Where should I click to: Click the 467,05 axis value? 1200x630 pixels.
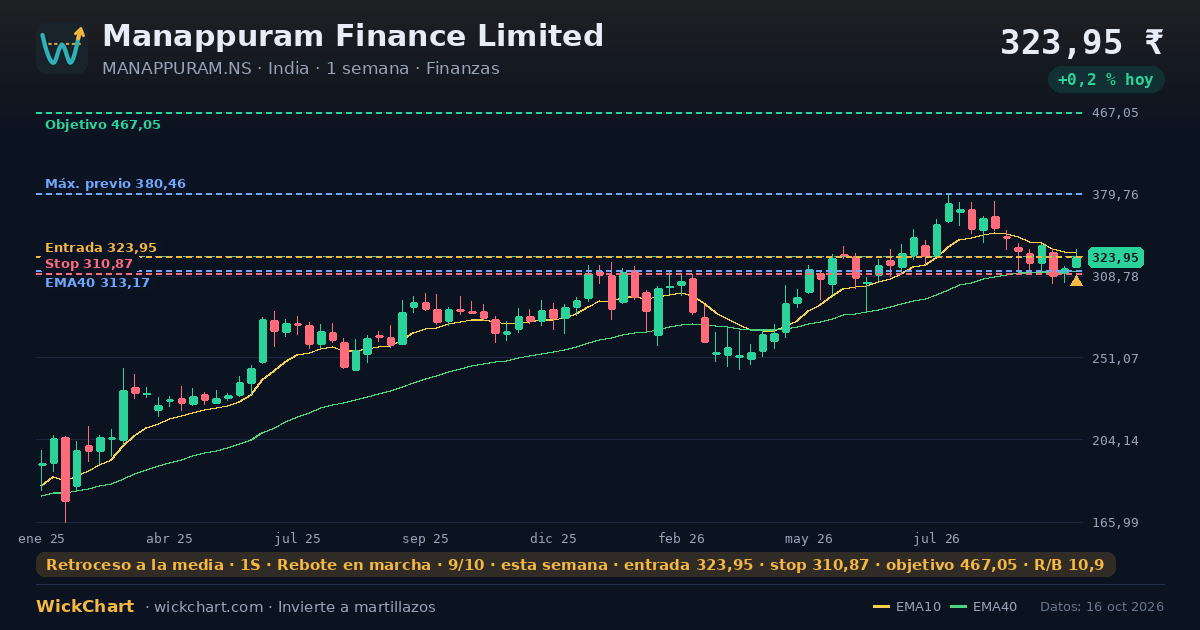[x=1115, y=113]
